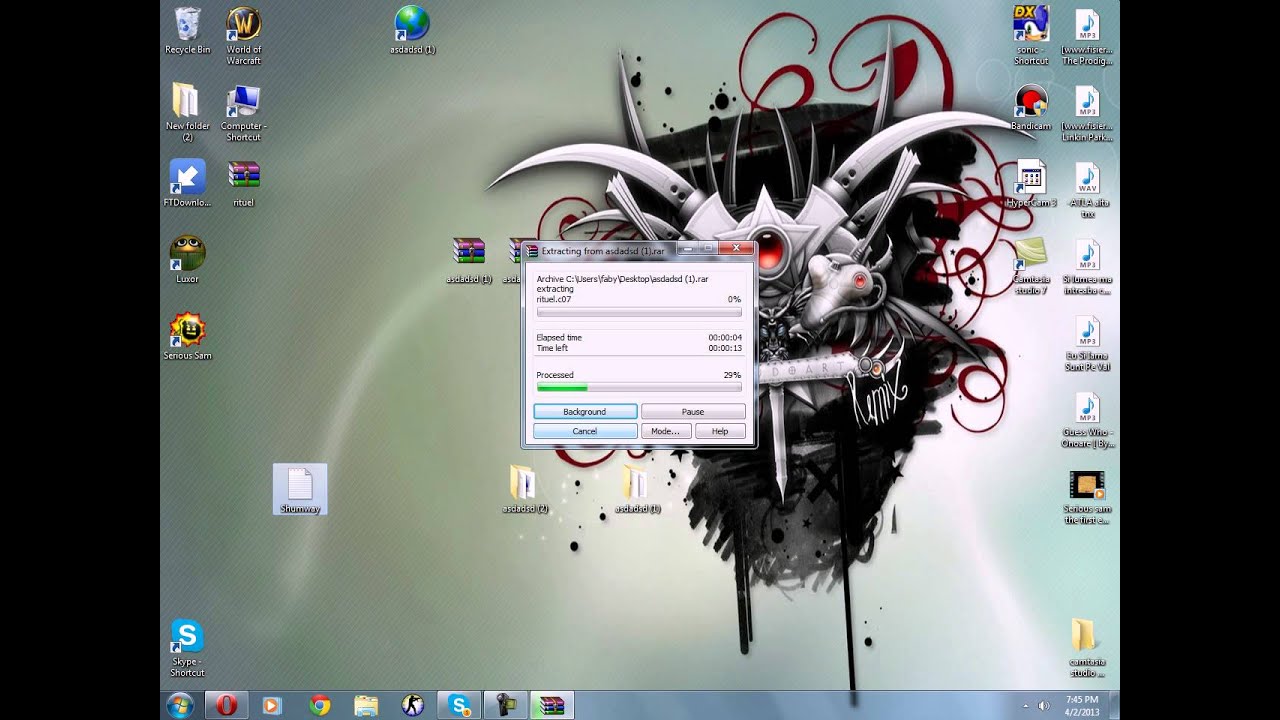
Task: Open Skype from the taskbar
Action: point(460,705)
